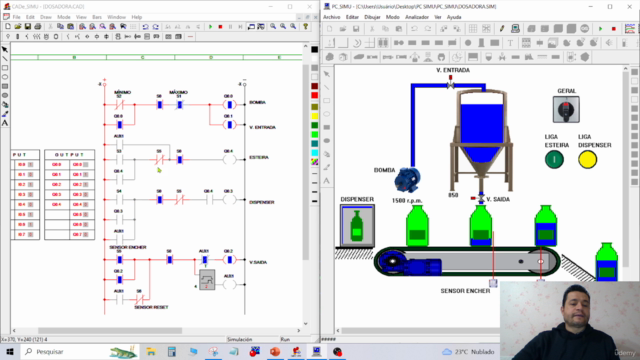Screen dimensions: 640x360
Task: Click the SENSOR ENCHER sensor box below conveyor
Action: pyautogui.click(x=493, y=282)
